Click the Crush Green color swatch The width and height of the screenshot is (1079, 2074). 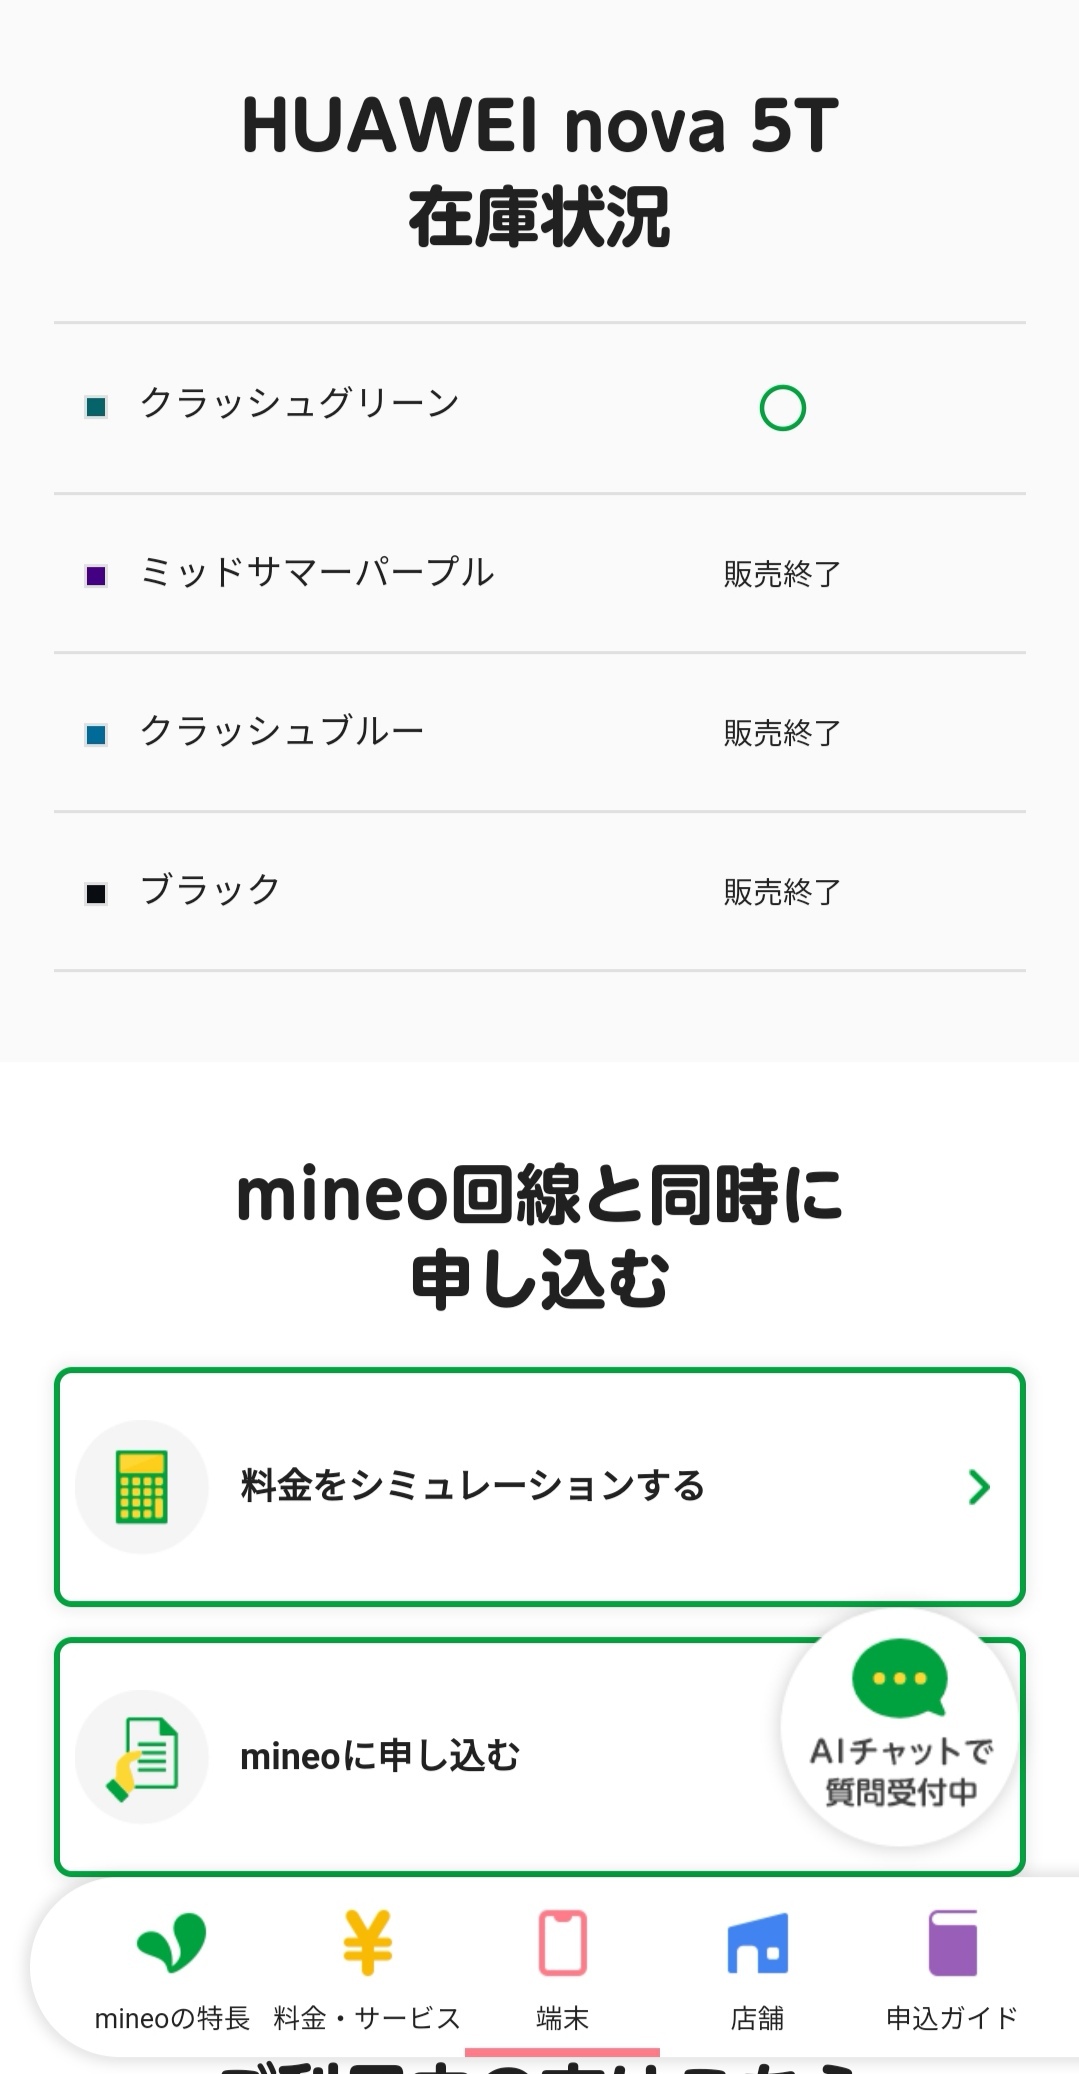pyautogui.click(x=96, y=407)
